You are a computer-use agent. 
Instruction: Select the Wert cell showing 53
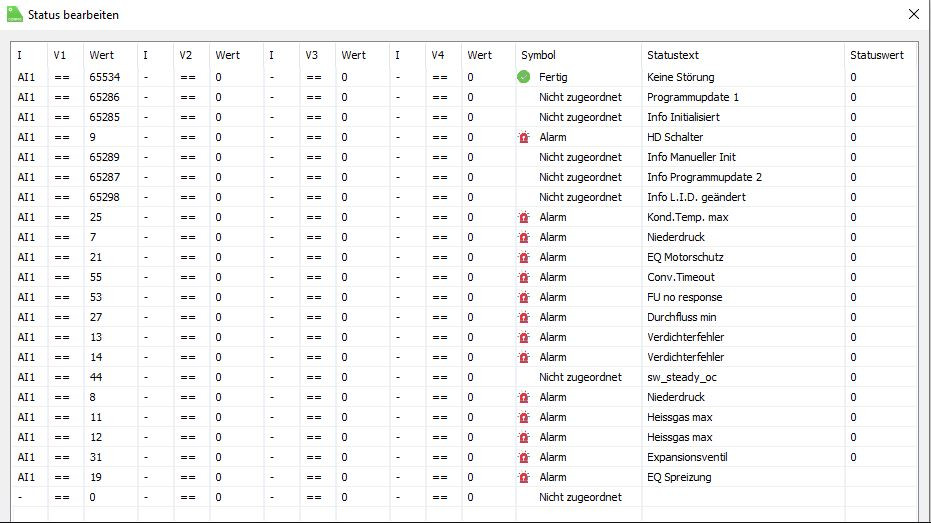click(96, 297)
